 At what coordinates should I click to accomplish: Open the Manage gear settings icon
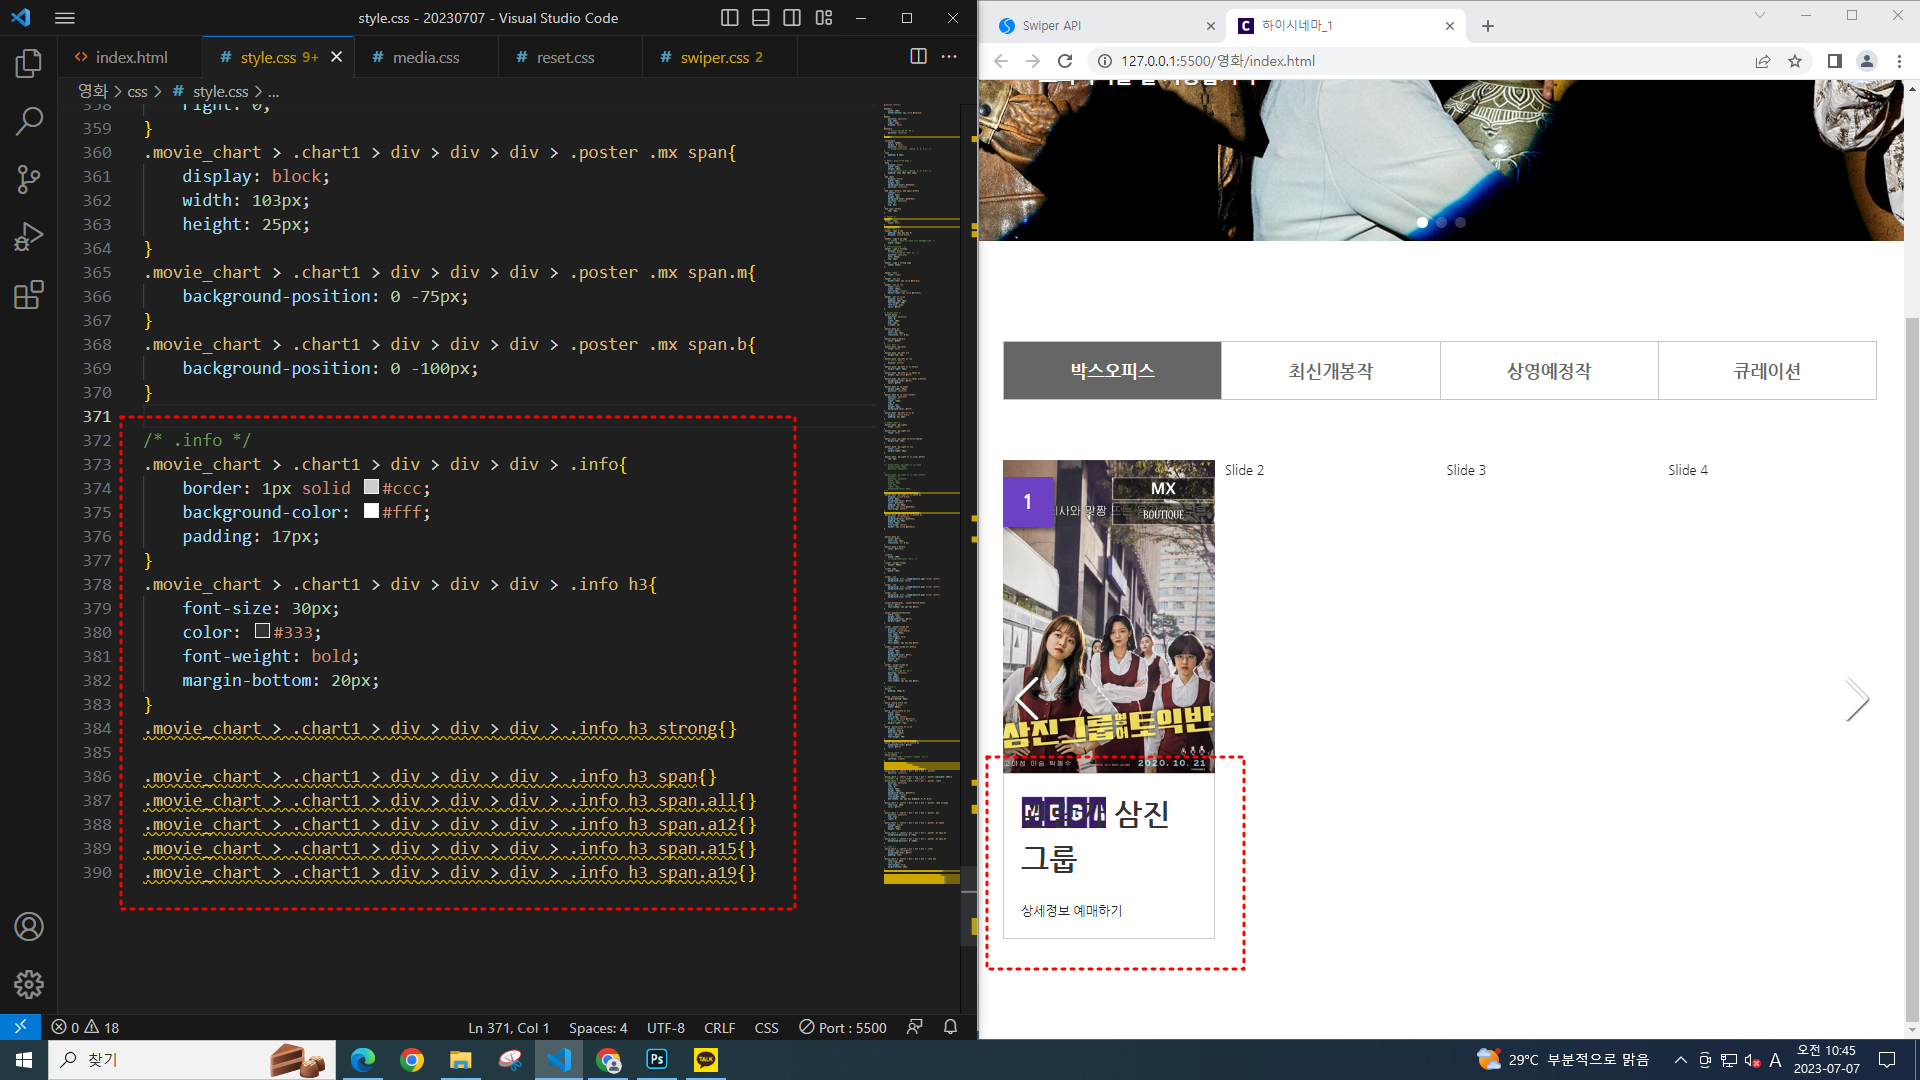point(29,984)
